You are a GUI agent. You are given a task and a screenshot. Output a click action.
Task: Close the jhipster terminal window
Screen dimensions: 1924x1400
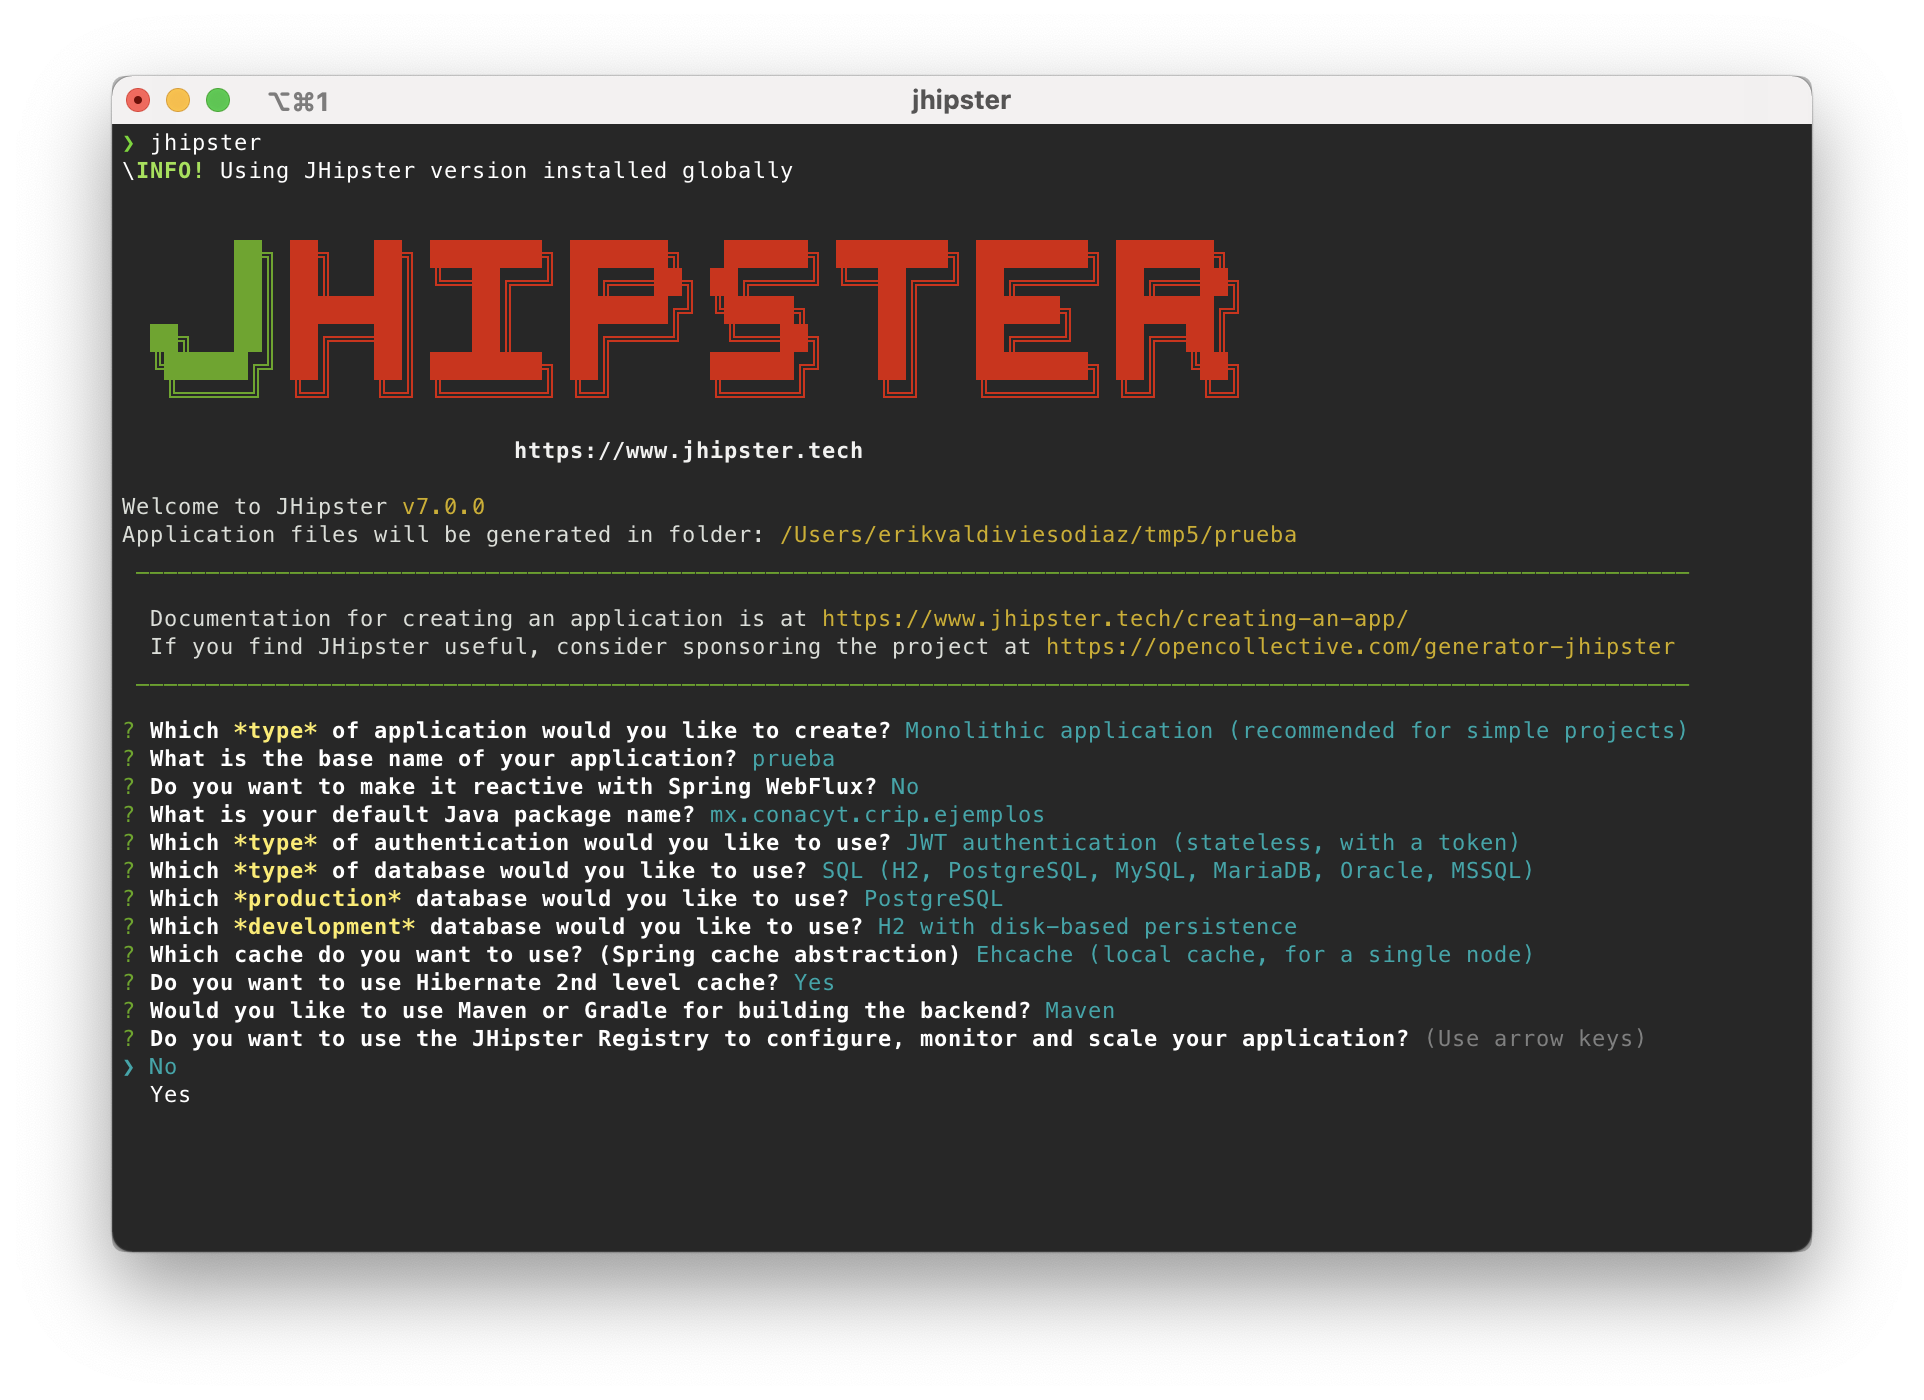tap(138, 100)
